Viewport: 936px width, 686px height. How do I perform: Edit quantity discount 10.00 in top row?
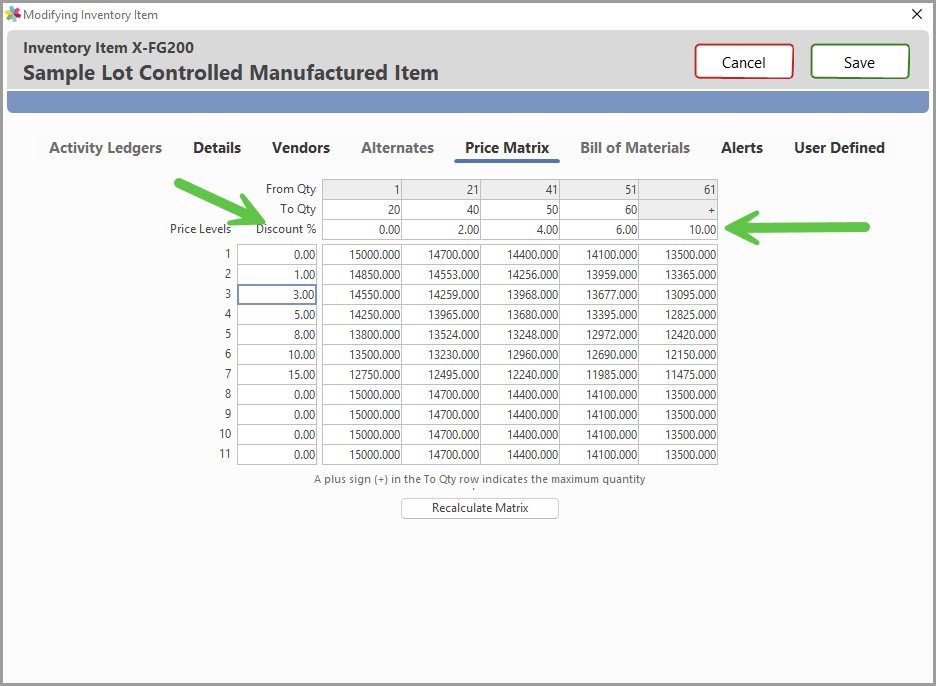point(678,230)
